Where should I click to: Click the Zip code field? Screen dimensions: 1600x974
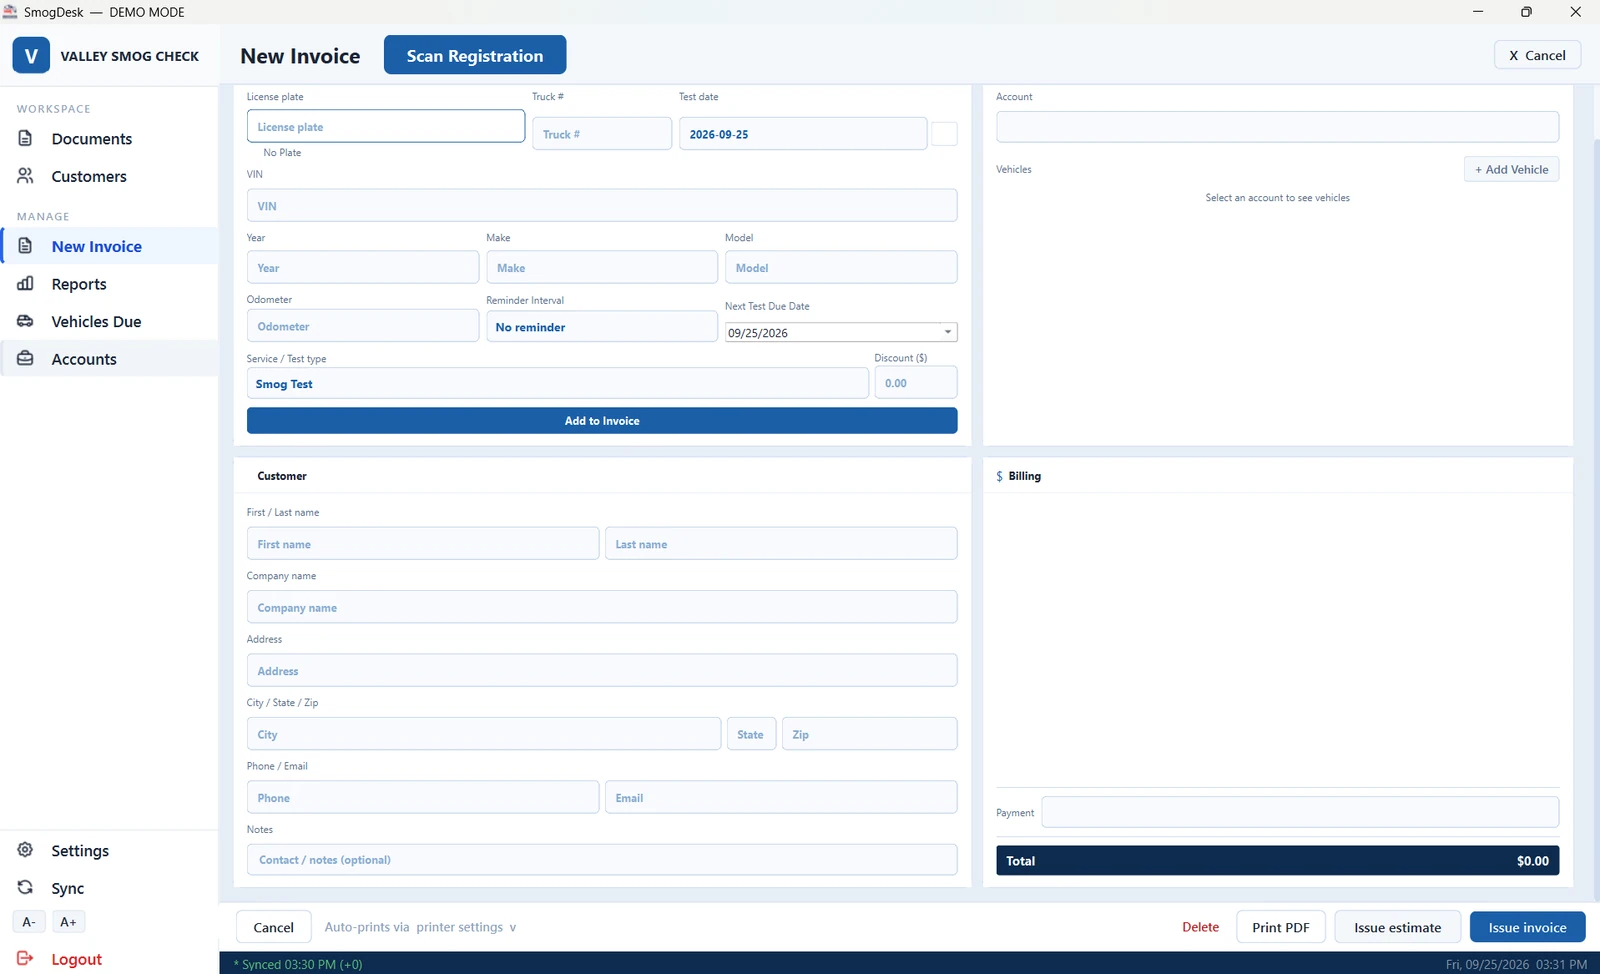(x=869, y=734)
